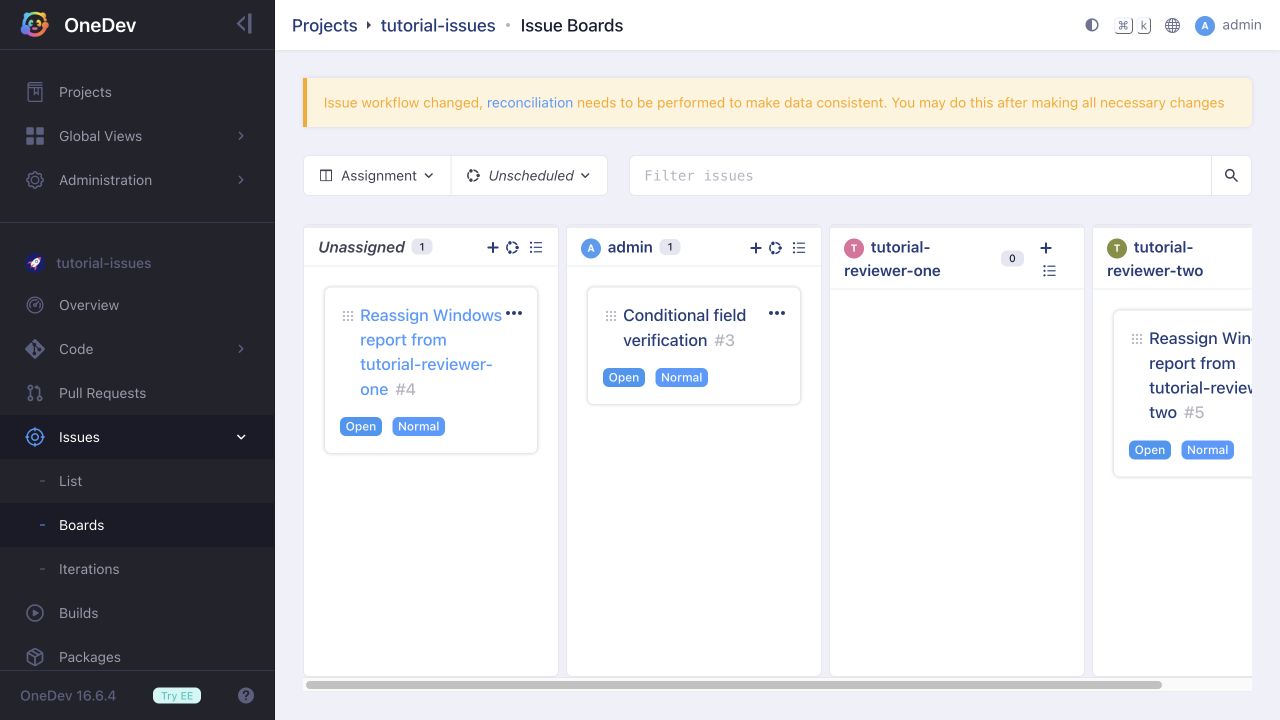1280x720 pixels.
Task: Click the Code git icon
Action: click(35, 349)
